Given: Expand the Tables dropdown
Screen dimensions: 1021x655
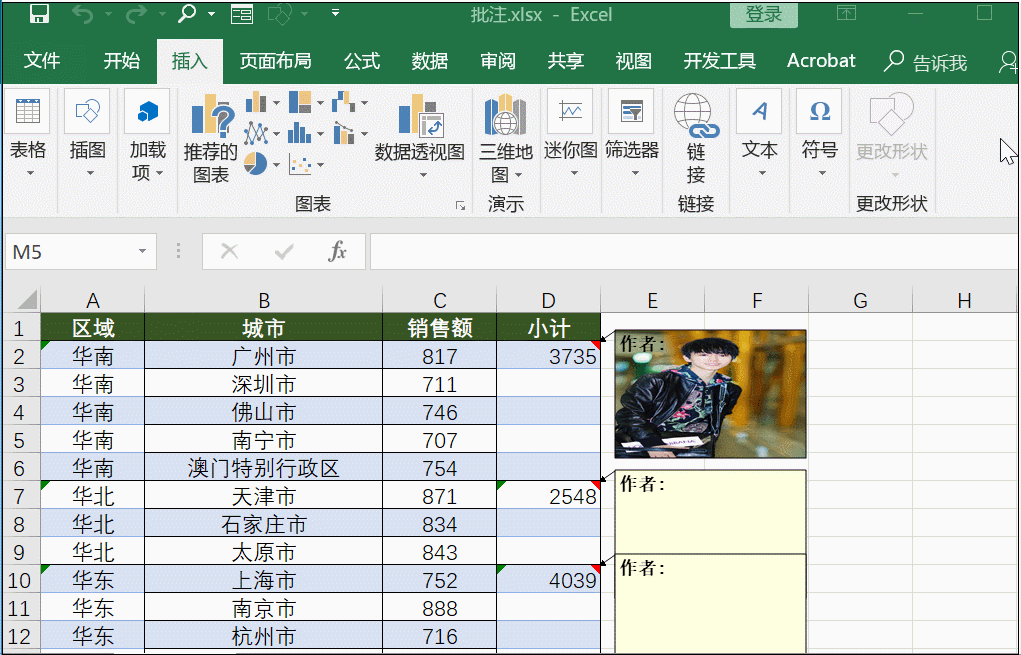Looking at the screenshot, I should [28, 173].
